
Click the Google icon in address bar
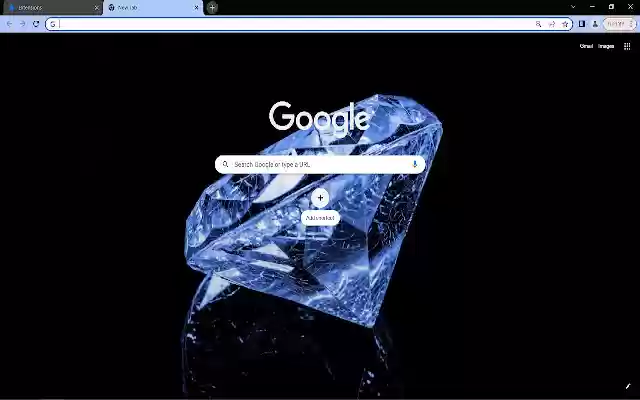[x=53, y=24]
